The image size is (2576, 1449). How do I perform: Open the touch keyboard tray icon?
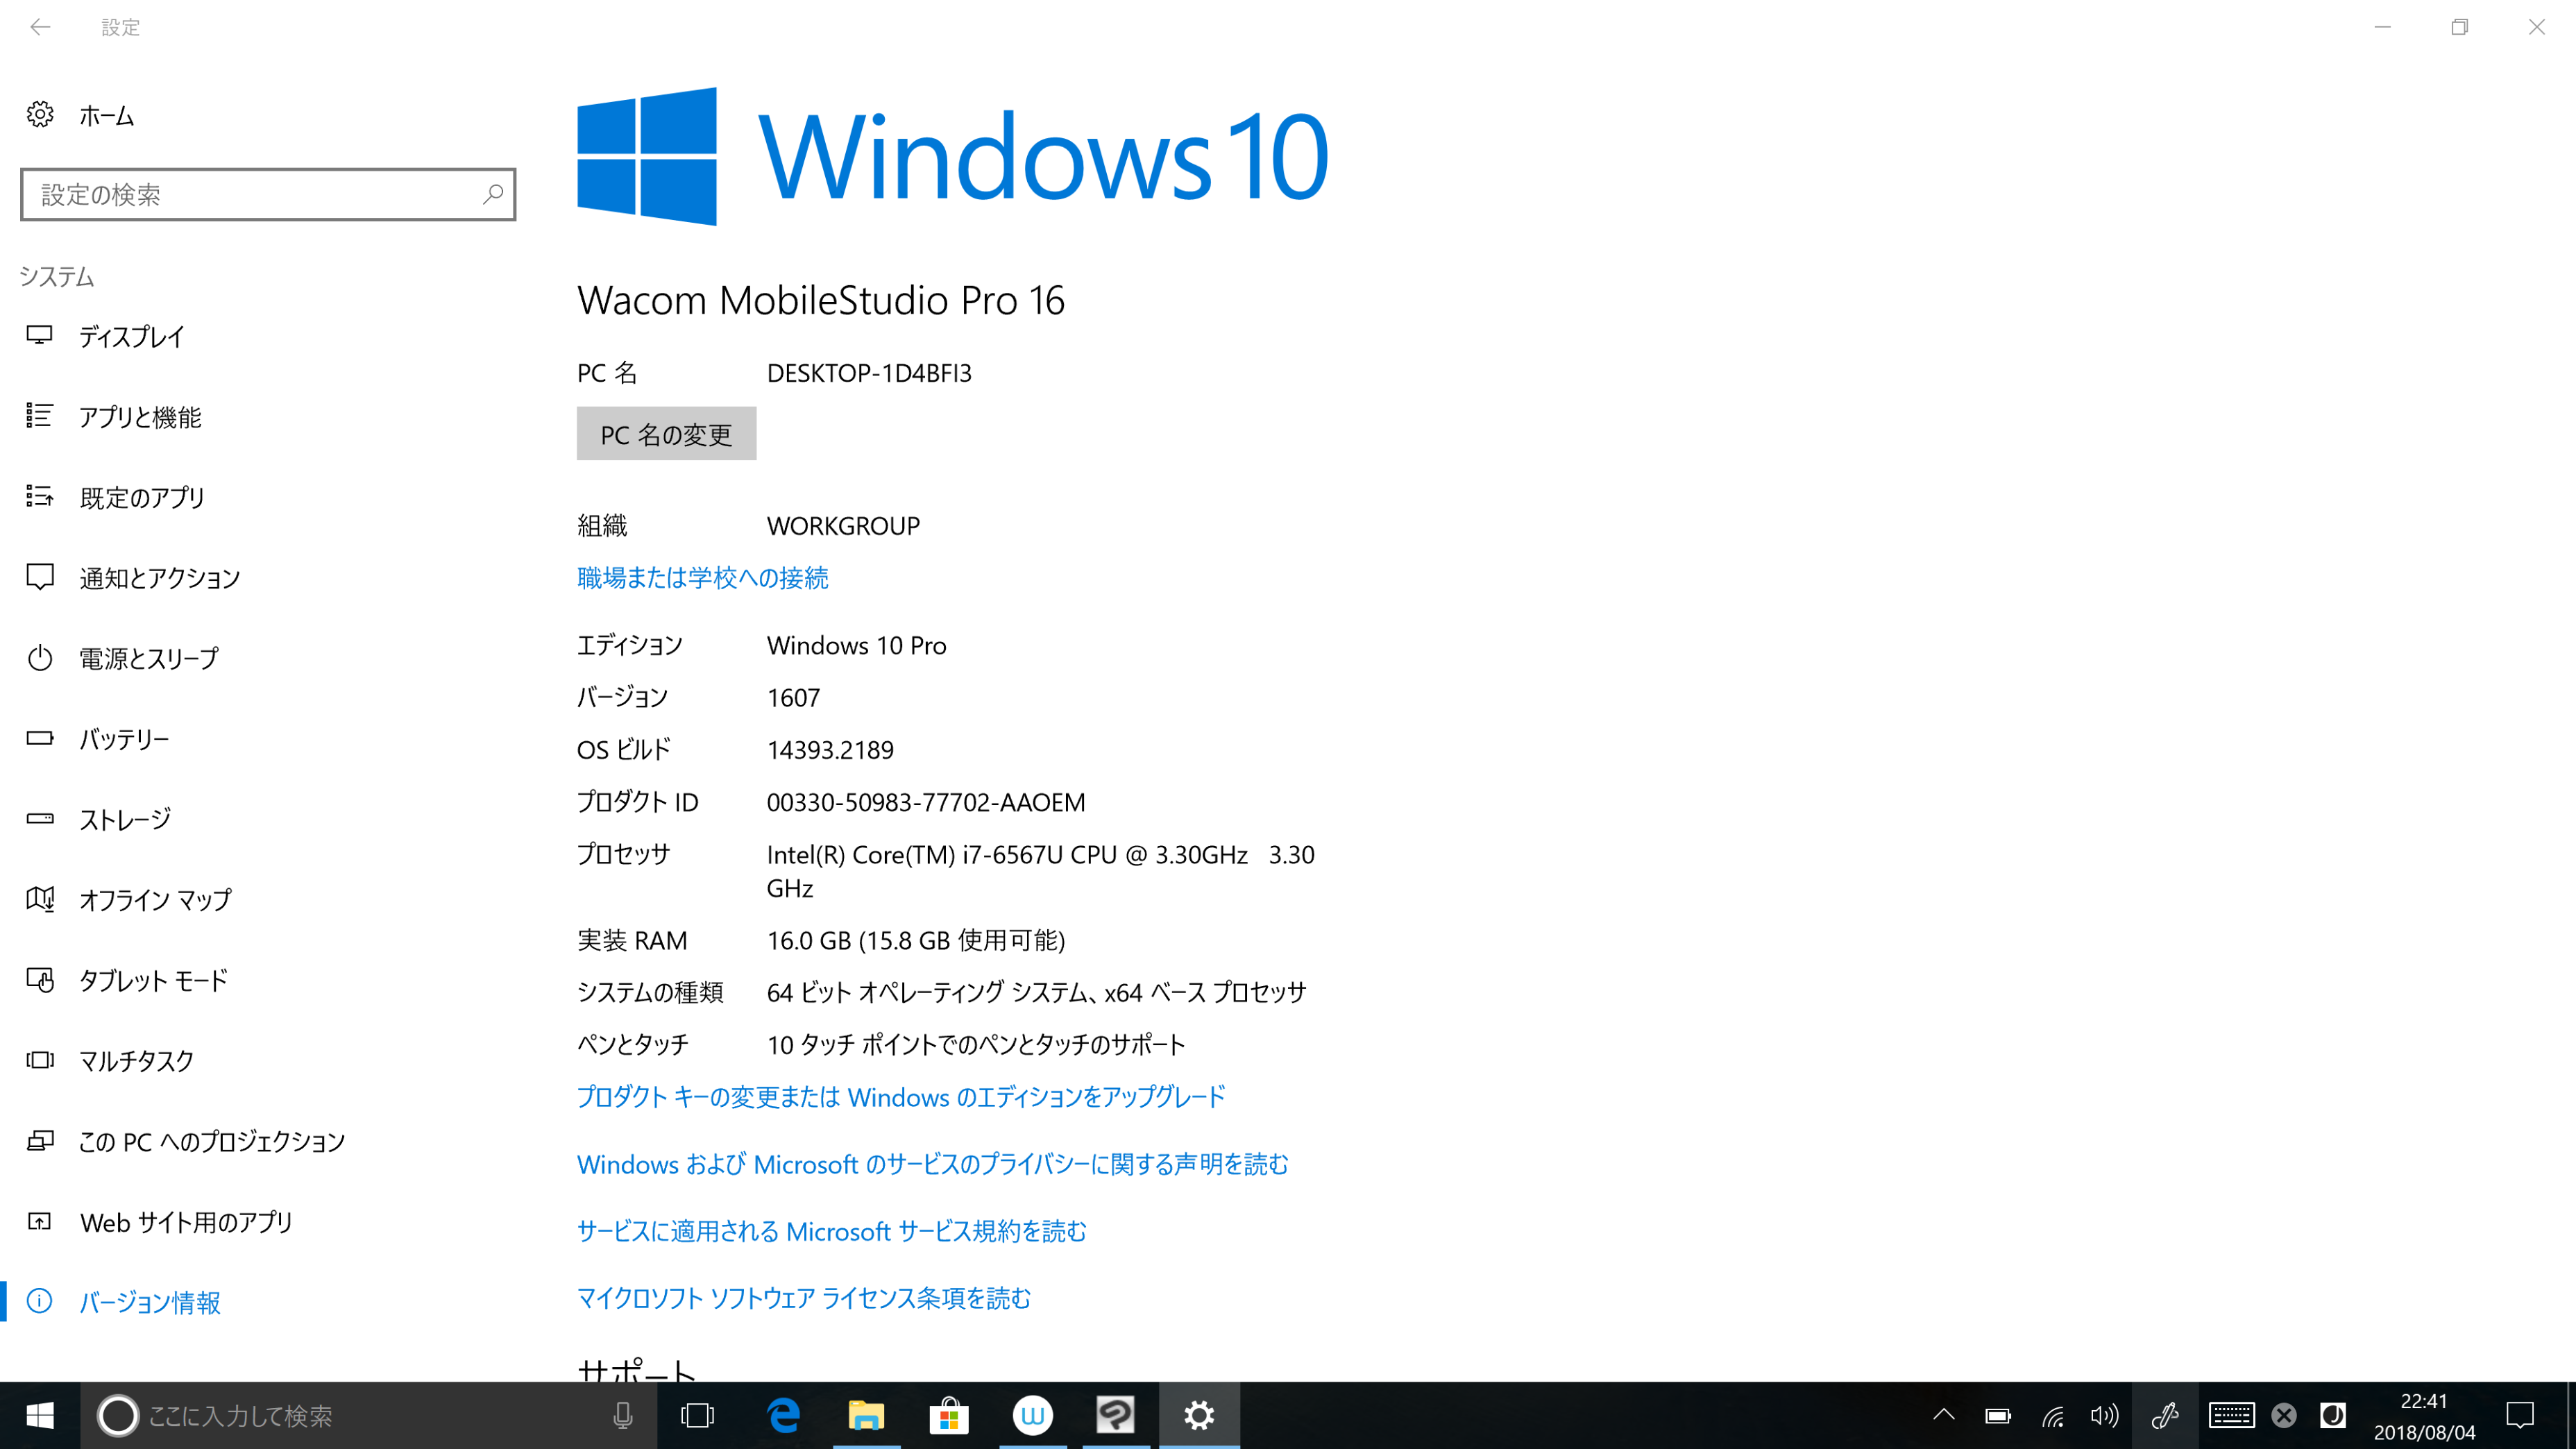2231,1415
